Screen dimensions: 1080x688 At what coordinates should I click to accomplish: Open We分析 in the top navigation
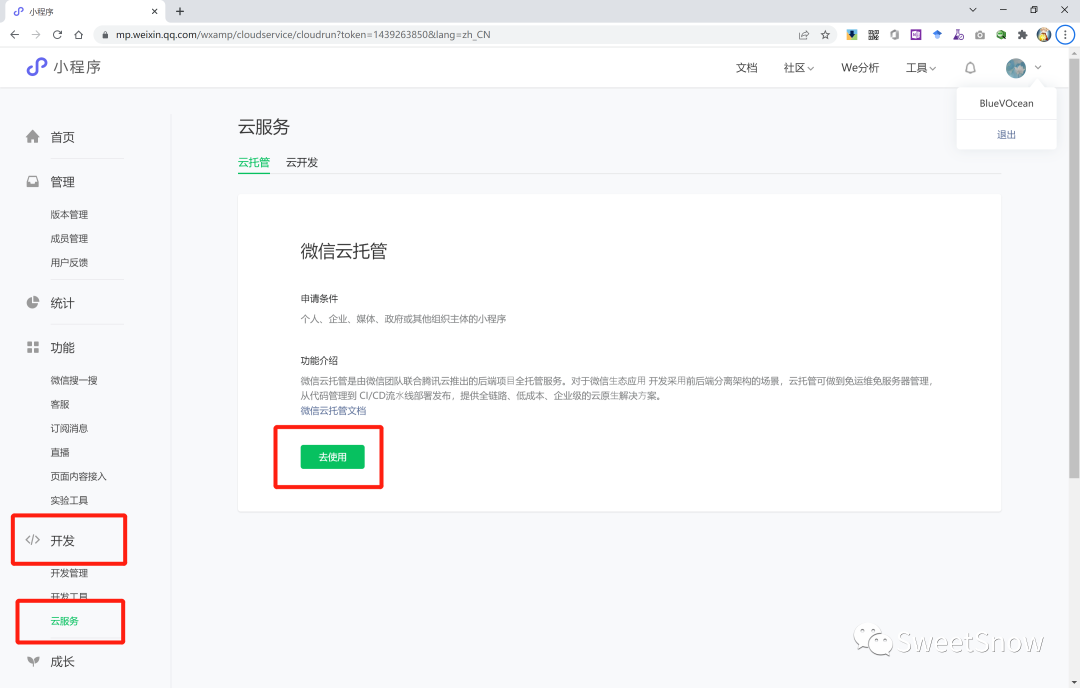[x=860, y=67]
